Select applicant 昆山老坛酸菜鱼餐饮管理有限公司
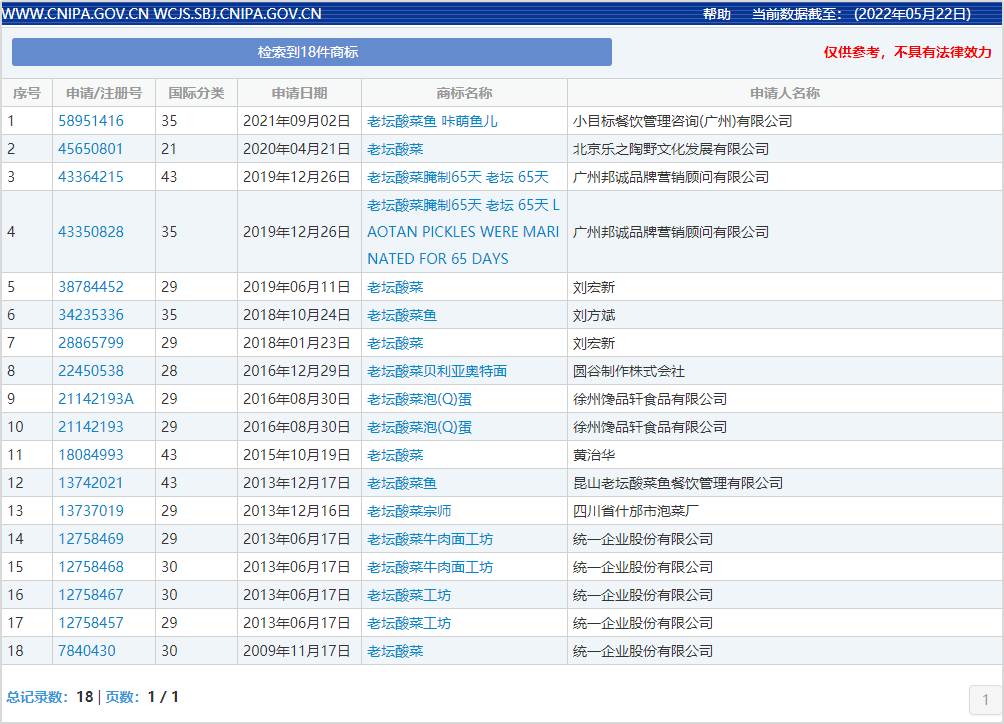Screen dimensions: 1004x724 point(678,483)
